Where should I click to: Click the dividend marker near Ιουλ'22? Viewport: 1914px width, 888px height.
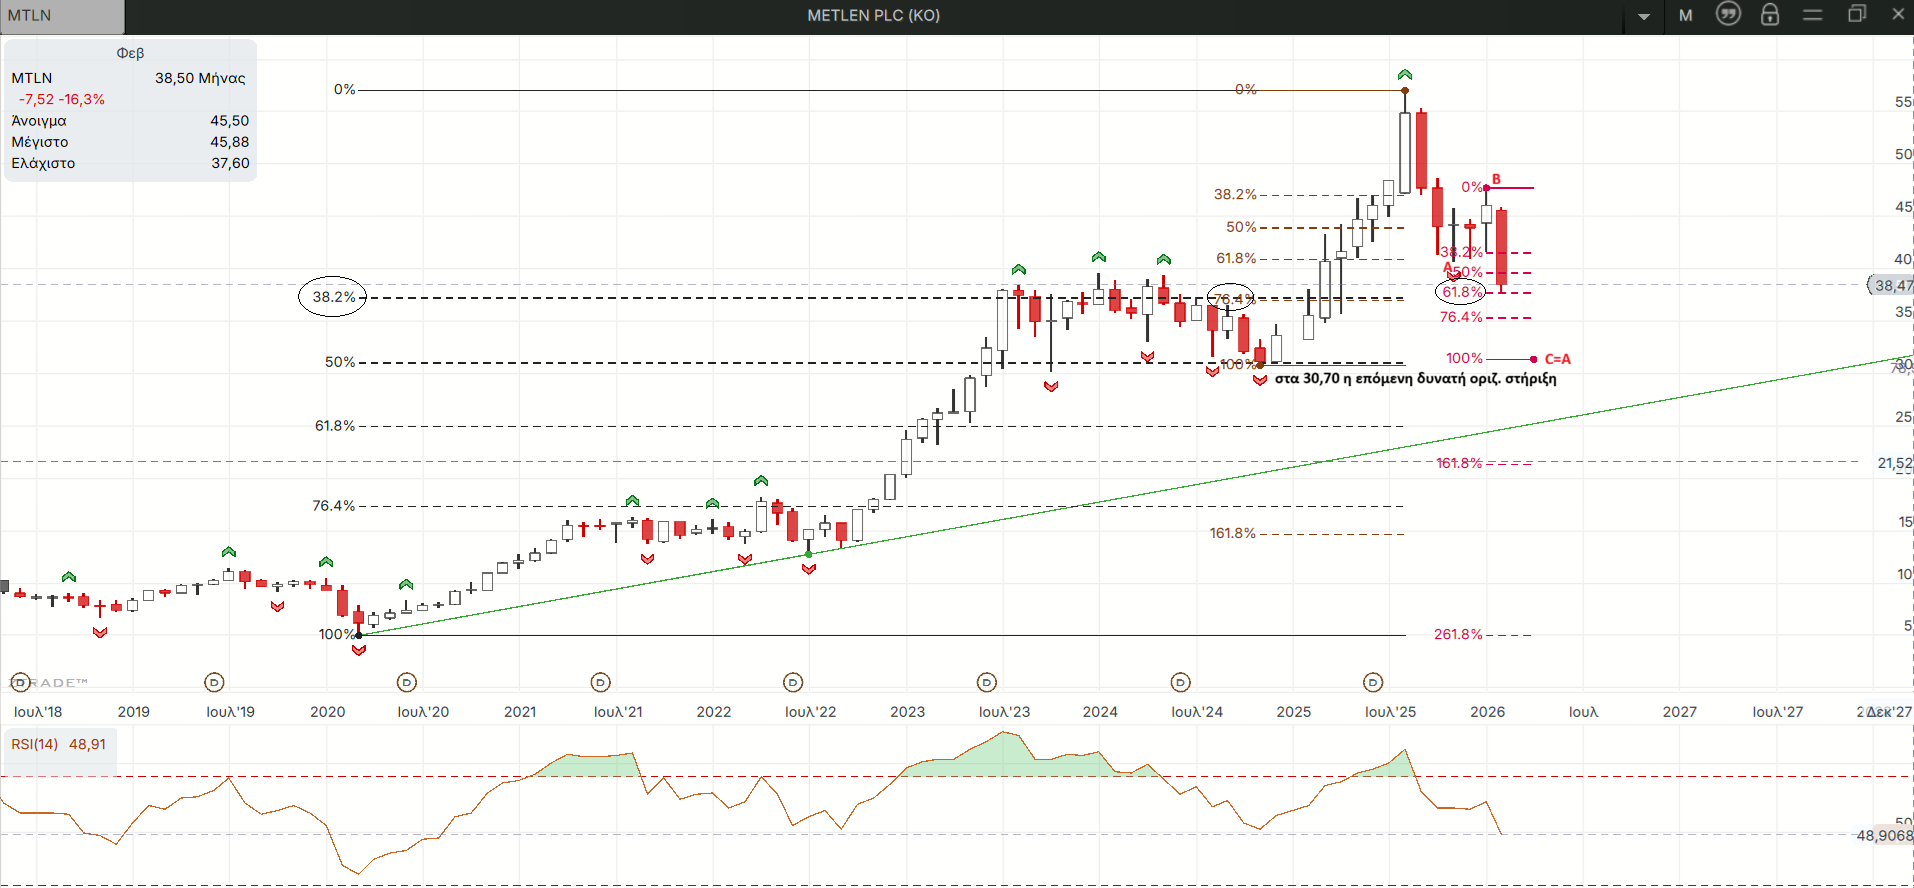point(793,682)
